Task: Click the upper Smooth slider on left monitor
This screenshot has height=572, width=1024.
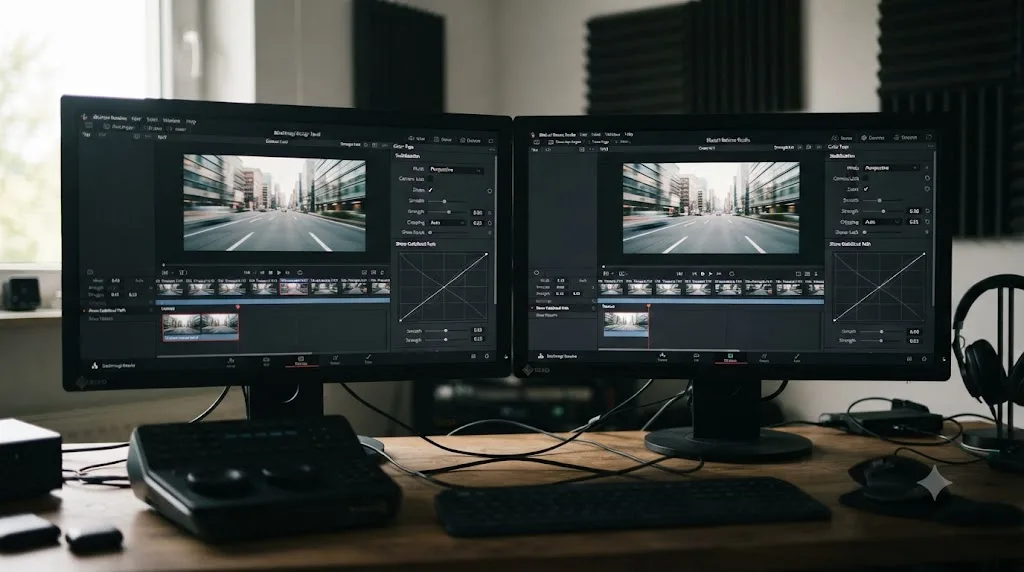Action: pos(447,201)
